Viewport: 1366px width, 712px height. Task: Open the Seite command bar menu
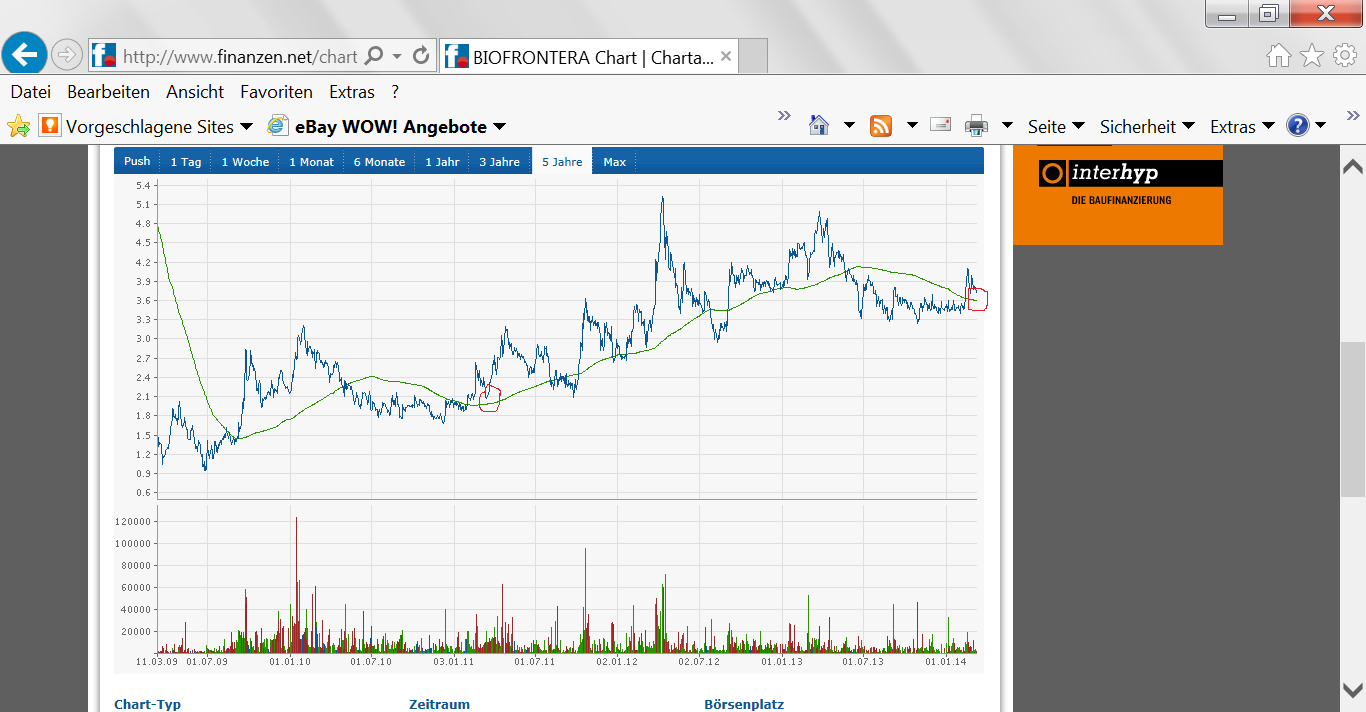1056,126
